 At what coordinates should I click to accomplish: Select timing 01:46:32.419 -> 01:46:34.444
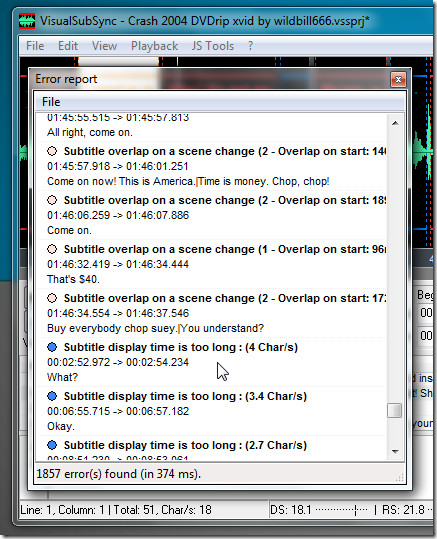[118, 264]
